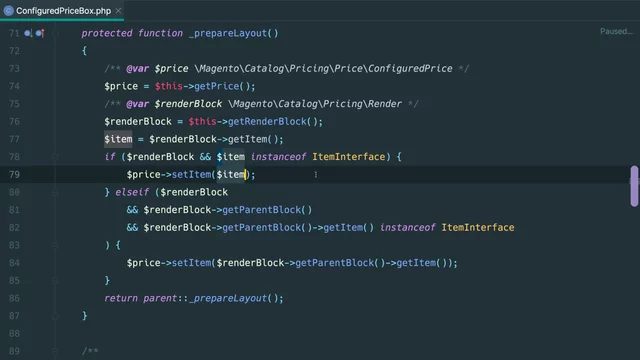This screenshot has height=360, width=640.
Task: Toggle the fold marker on line 83
Action: point(55,245)
